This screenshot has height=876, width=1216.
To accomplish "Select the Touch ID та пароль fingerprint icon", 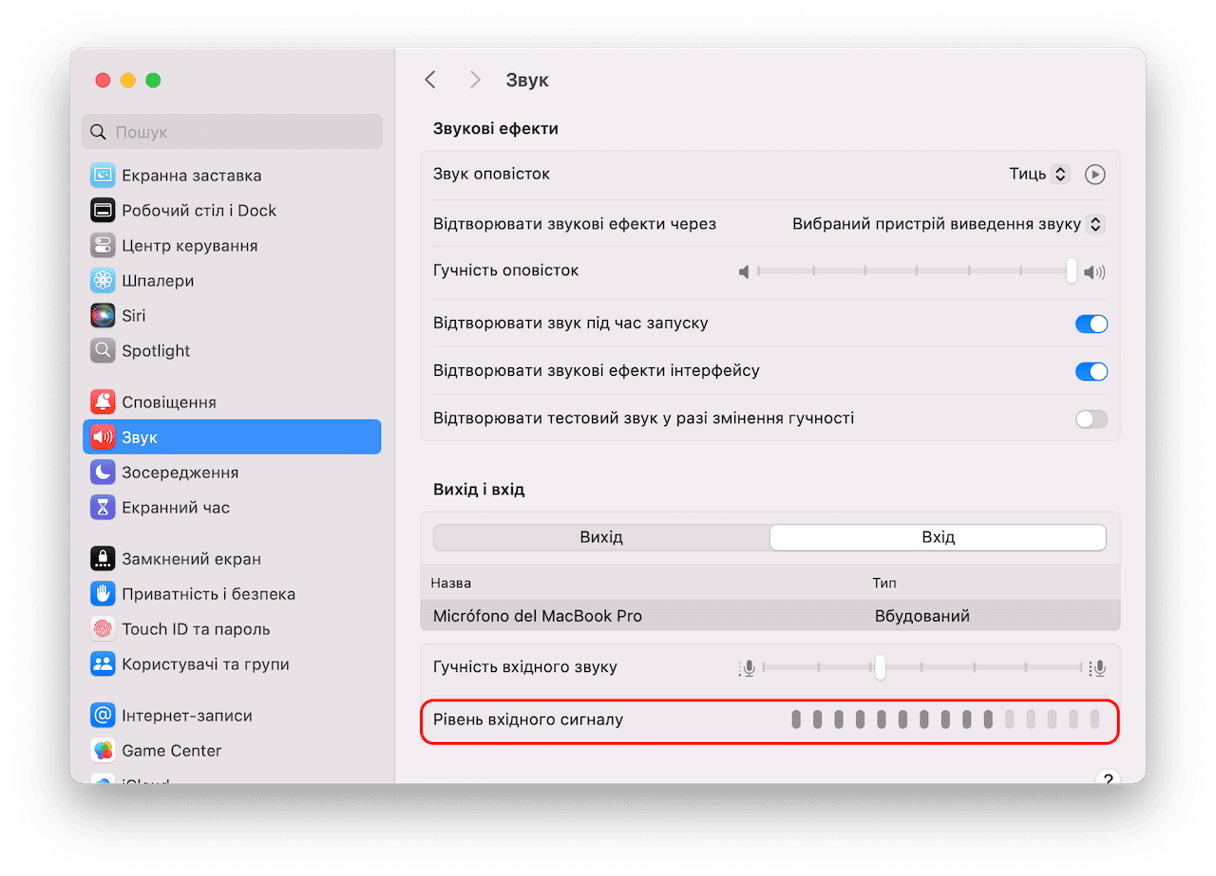I will point(103,629).
